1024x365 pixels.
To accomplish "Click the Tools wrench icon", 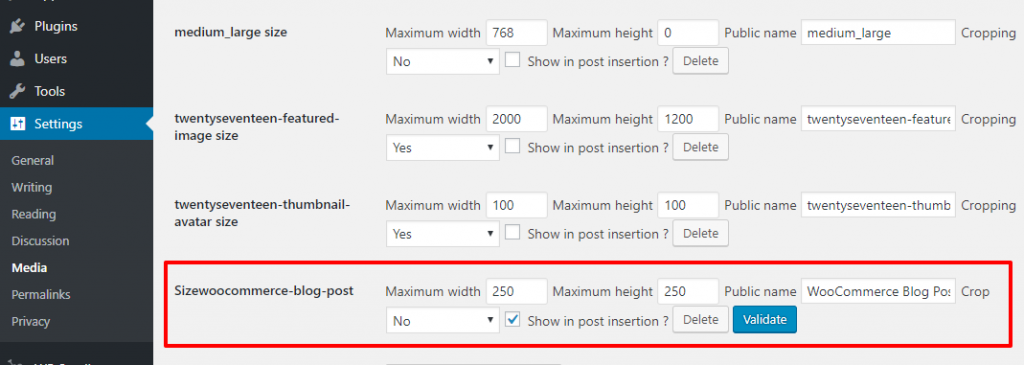I will click(18, 91).
